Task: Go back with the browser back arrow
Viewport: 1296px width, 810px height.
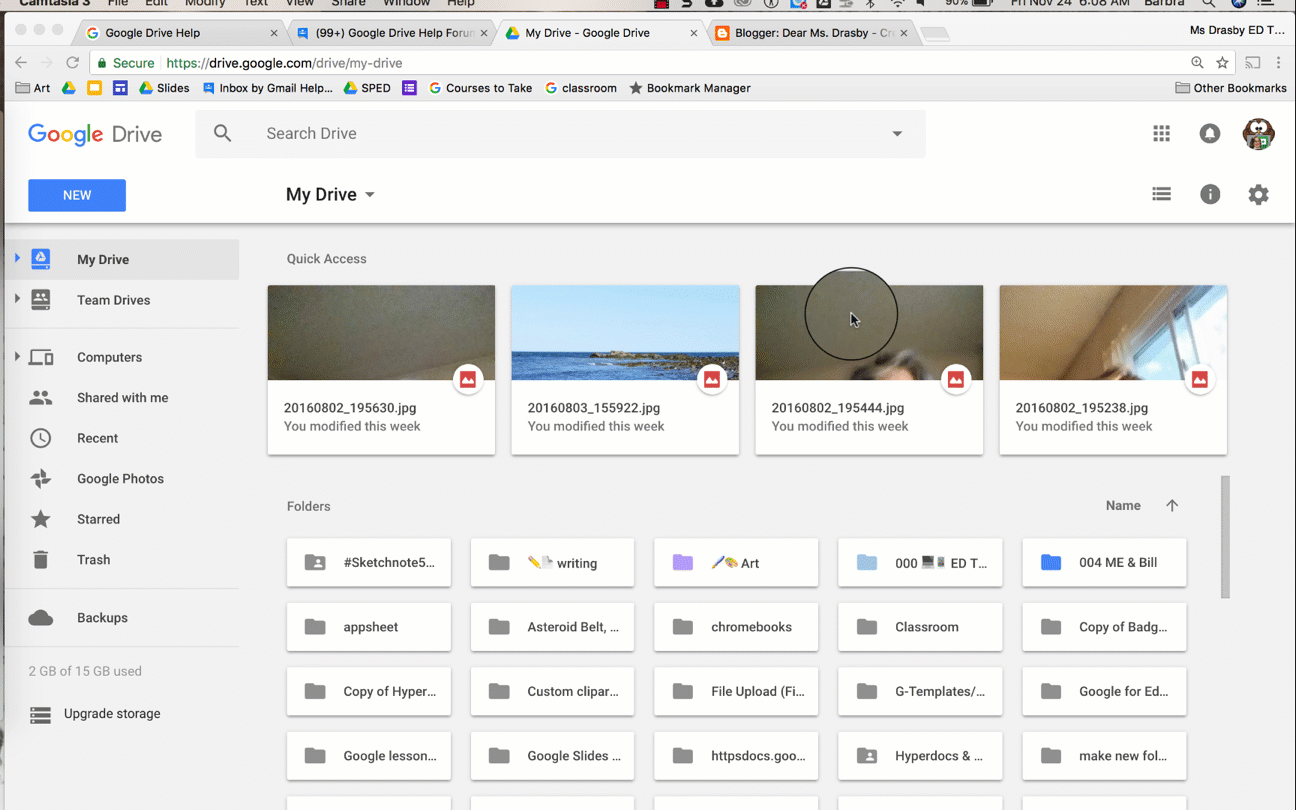Action: [21, 62]
